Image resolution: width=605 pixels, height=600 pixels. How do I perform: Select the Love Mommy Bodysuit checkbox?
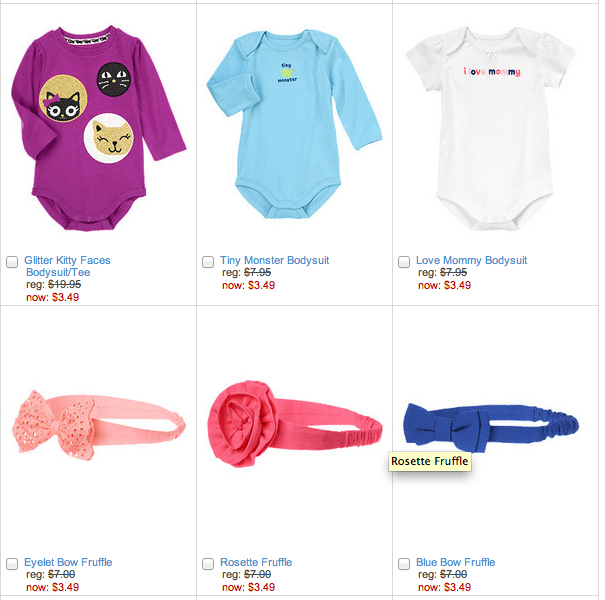click(404, 262)
